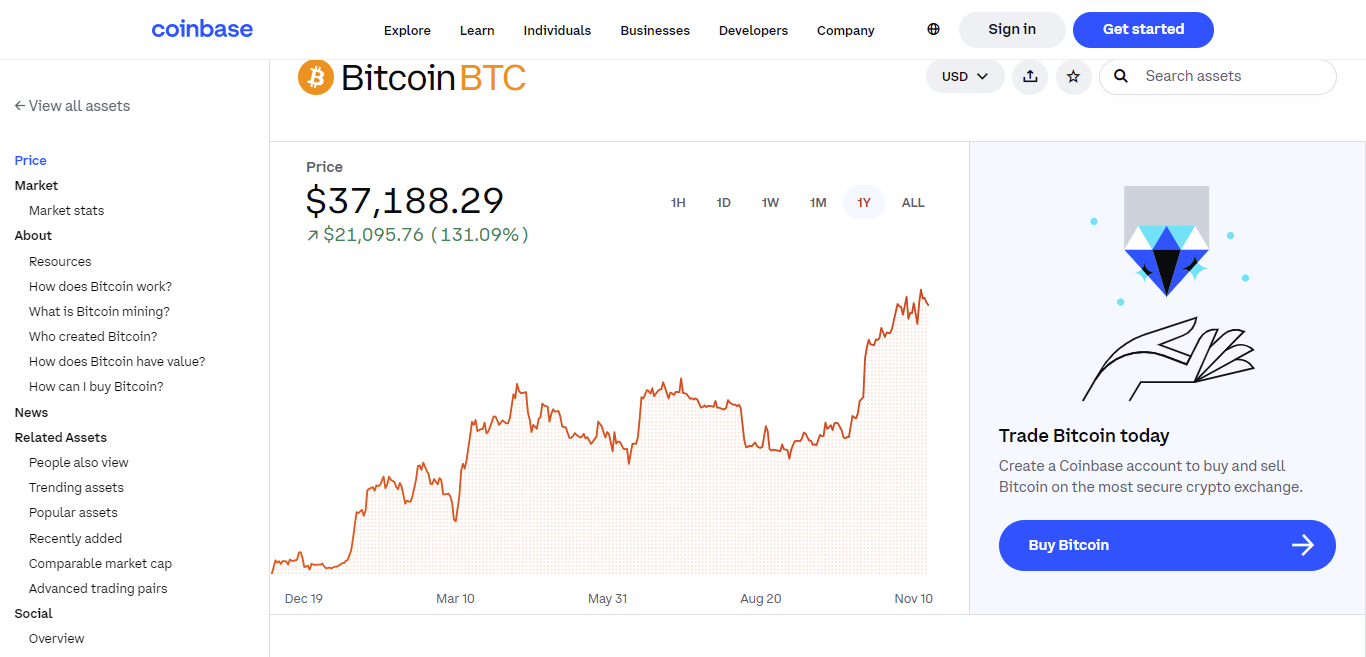
Task: Click Sign in
Action: 1011,29
